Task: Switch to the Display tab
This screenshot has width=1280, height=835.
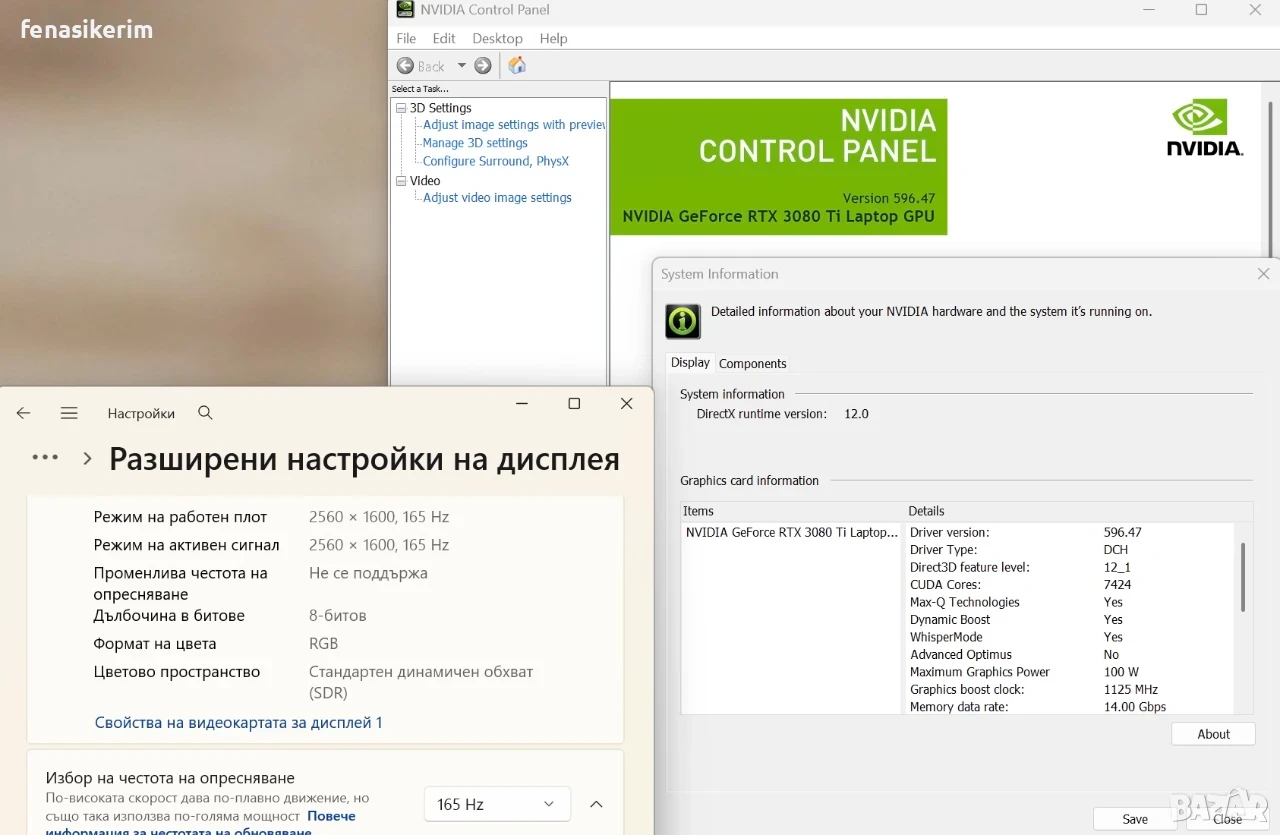Action: click(690, 363)
